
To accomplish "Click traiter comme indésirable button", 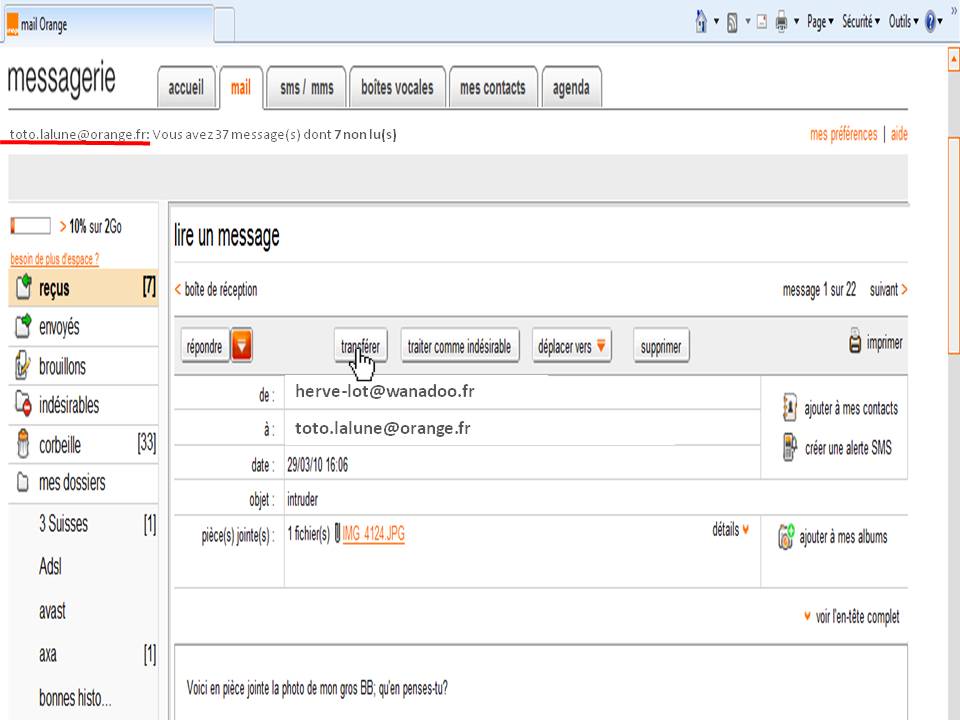I will pyautogui.click(x=459, y=346).
